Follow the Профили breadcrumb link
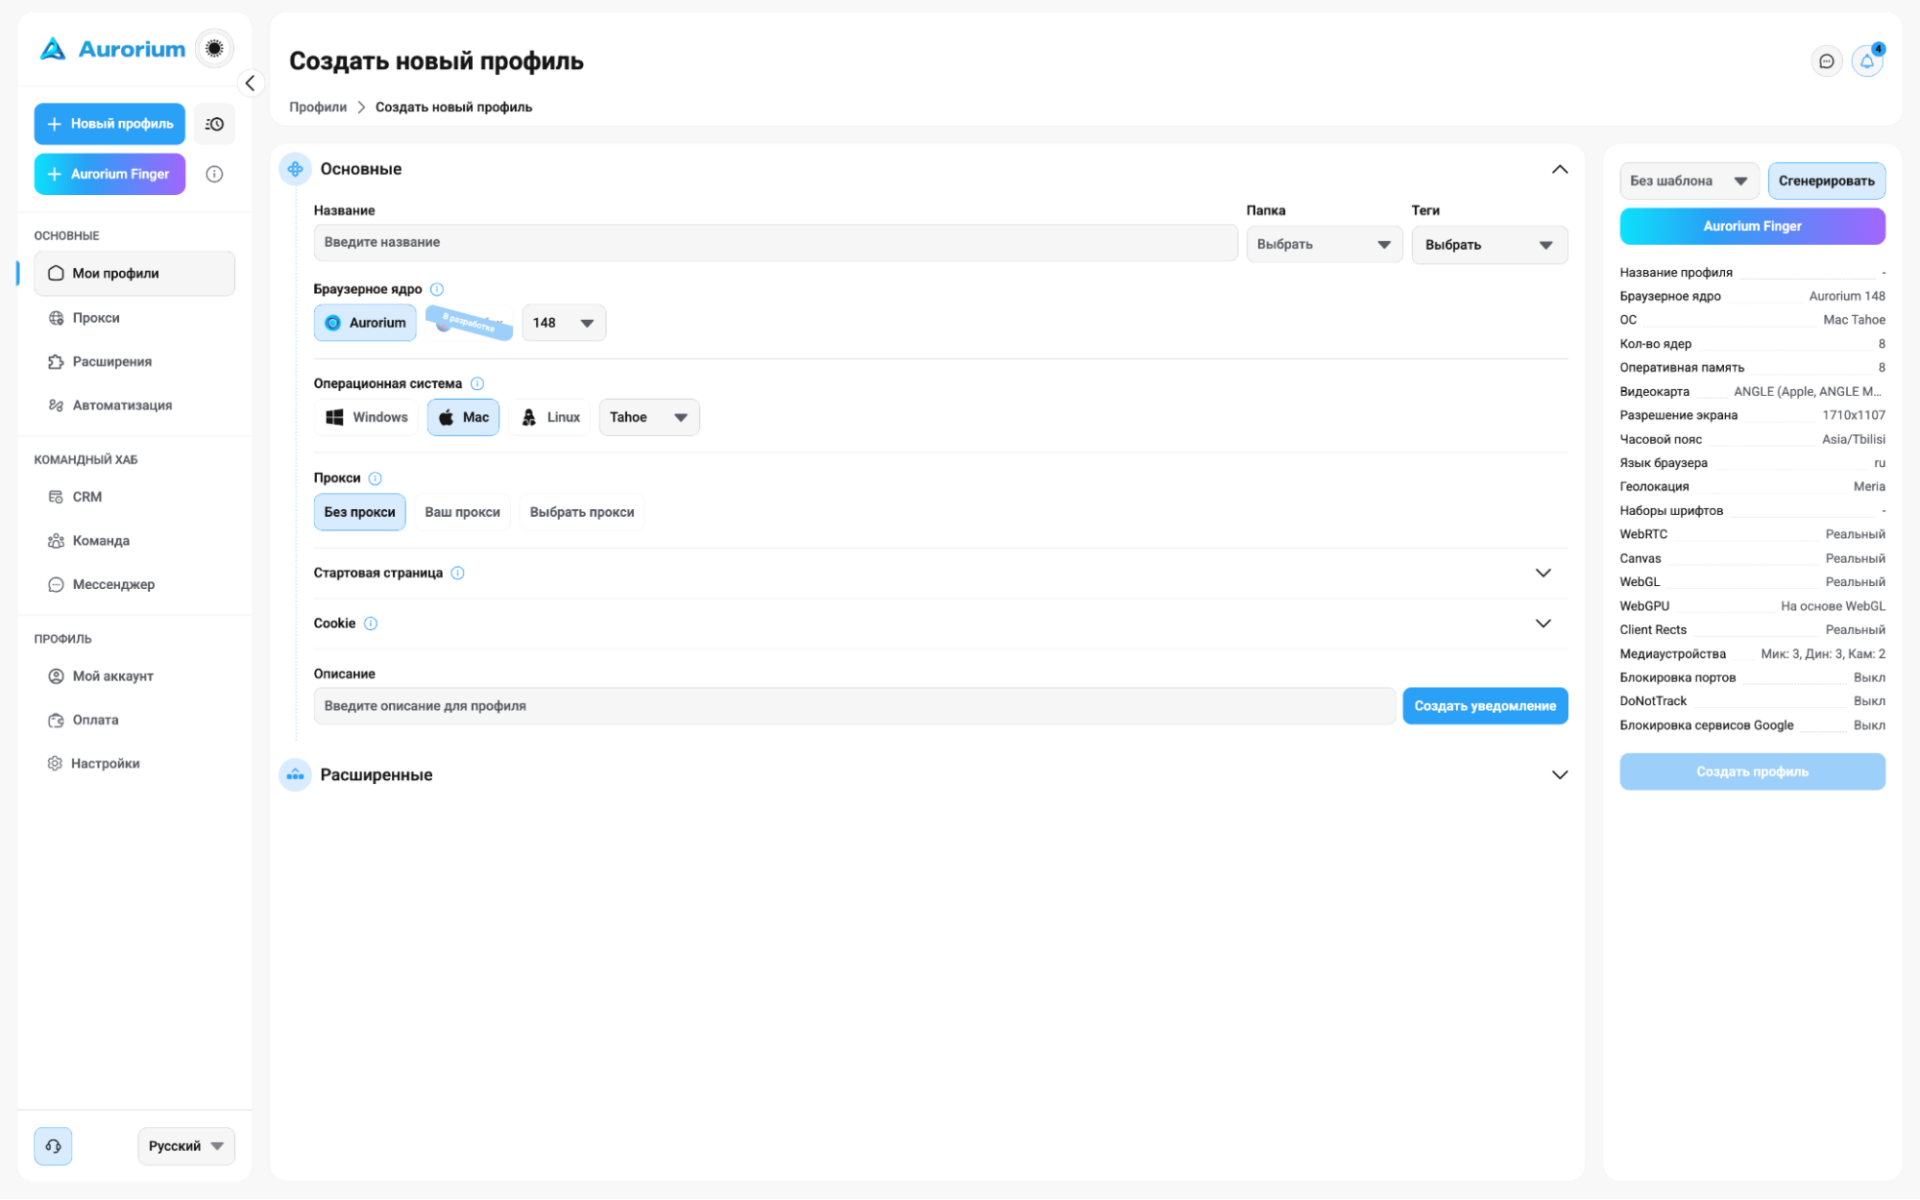Screen dimensions: 1920x1200 pyautogui.click(x=318, y=107)
